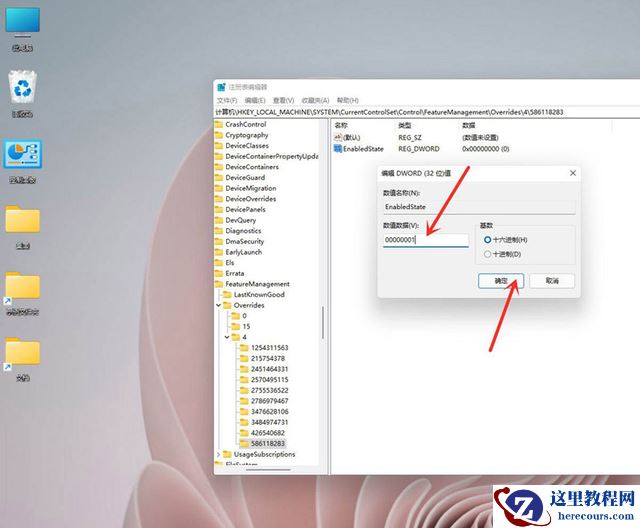Select the DeviceContainerPropertyUpda key
Viewport: 640px width, 528px height.
(x=272, y=156)
